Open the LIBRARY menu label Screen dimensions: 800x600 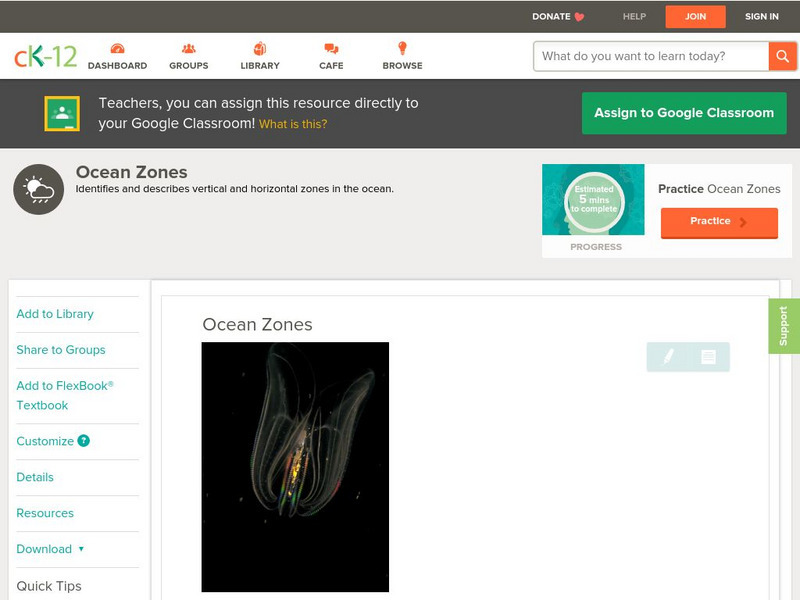pos(260,66)
